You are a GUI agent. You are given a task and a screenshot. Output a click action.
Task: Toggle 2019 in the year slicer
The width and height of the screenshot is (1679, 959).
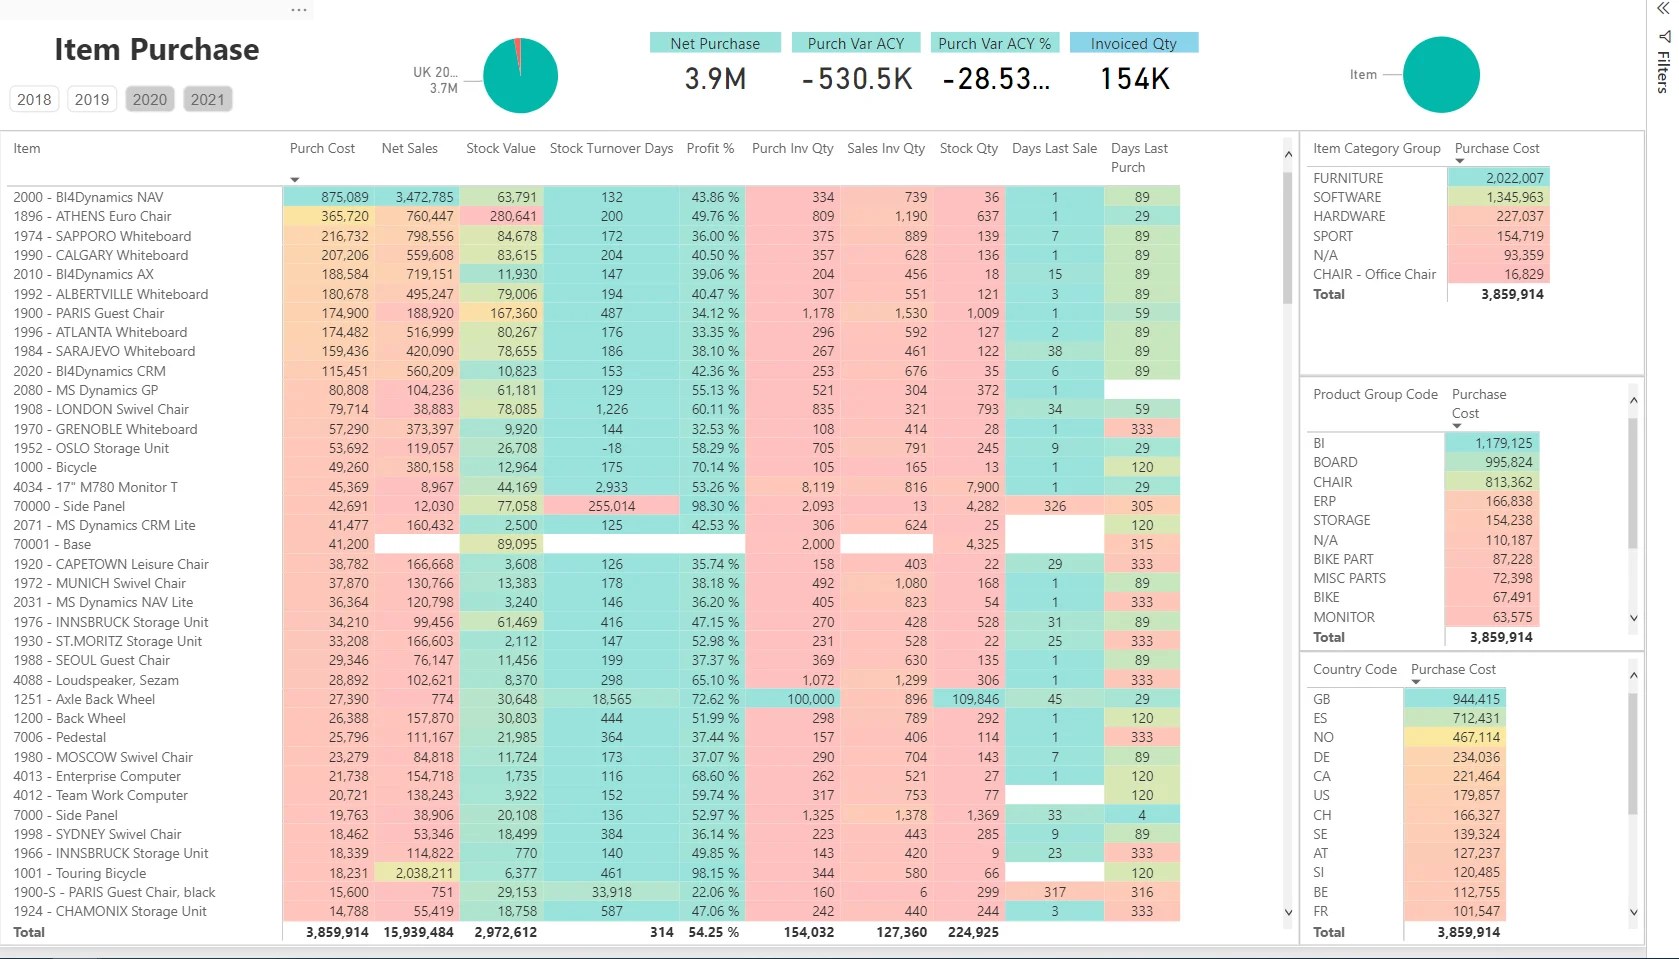point(91,99)
